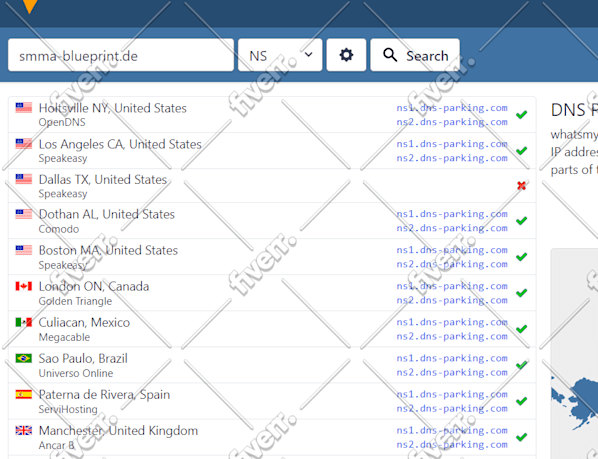Click ns1.dns-parking.com in the Los Angeles row
Viewport: 598px width, 459px height.
452,144
